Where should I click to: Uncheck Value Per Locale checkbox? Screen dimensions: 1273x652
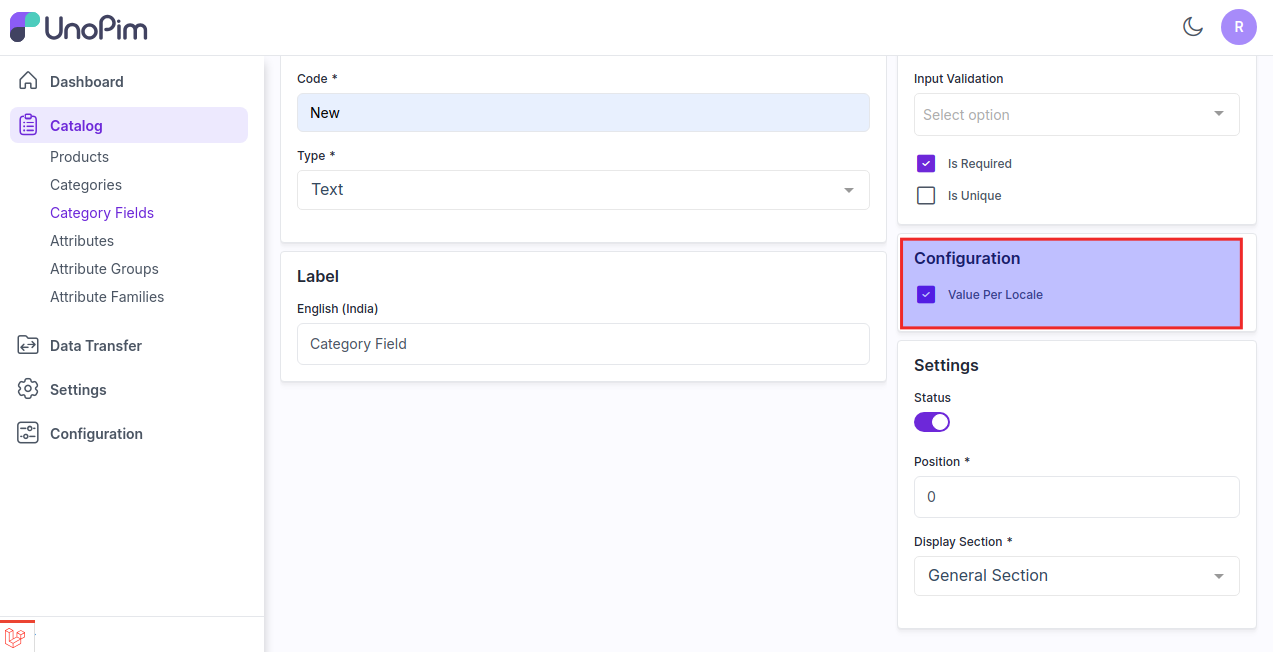point(926,295)
